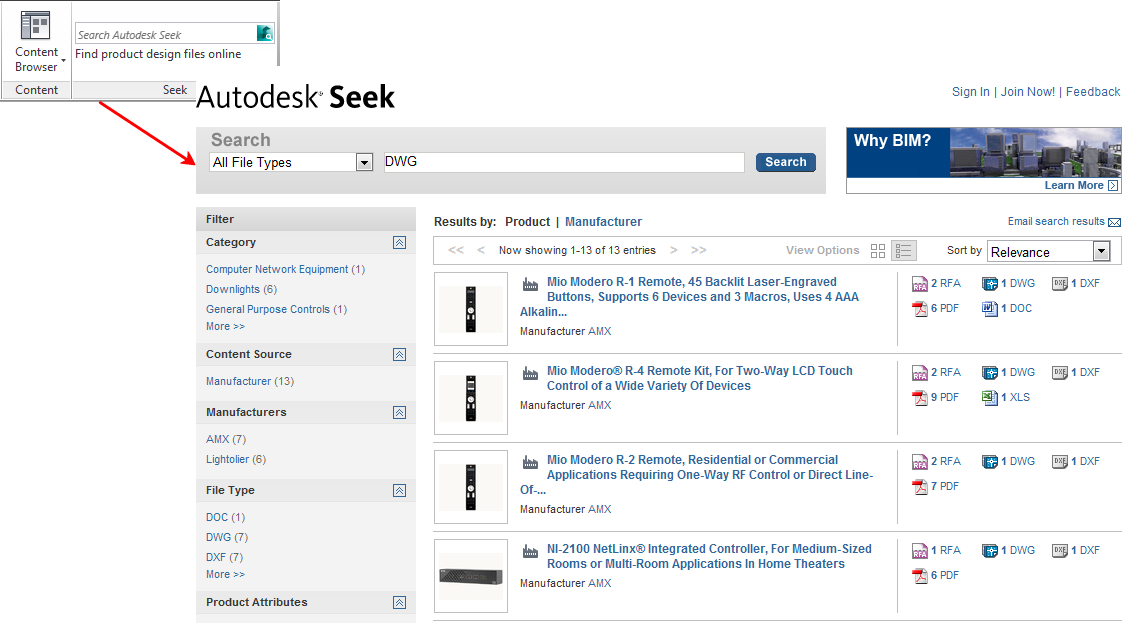Switch to grid view option

[x=878, y=250]
